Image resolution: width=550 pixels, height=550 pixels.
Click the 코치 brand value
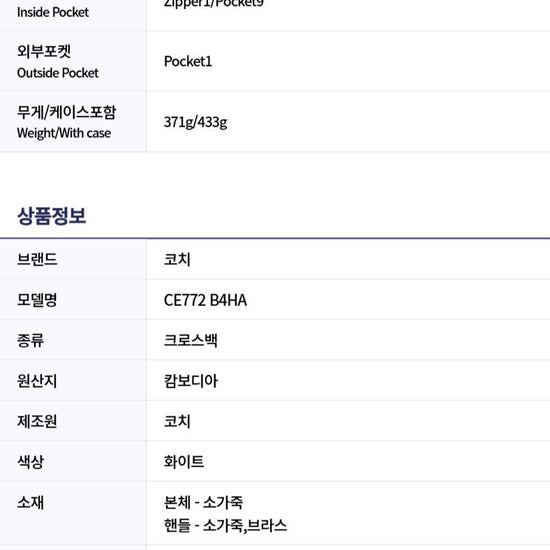pyautogui.click(x=177, y=259)
